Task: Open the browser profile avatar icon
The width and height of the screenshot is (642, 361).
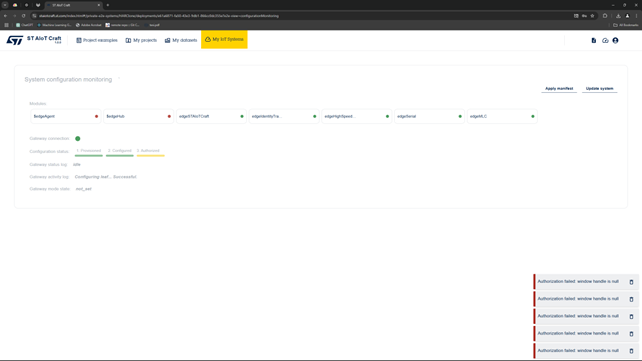Action: [627, 16]
